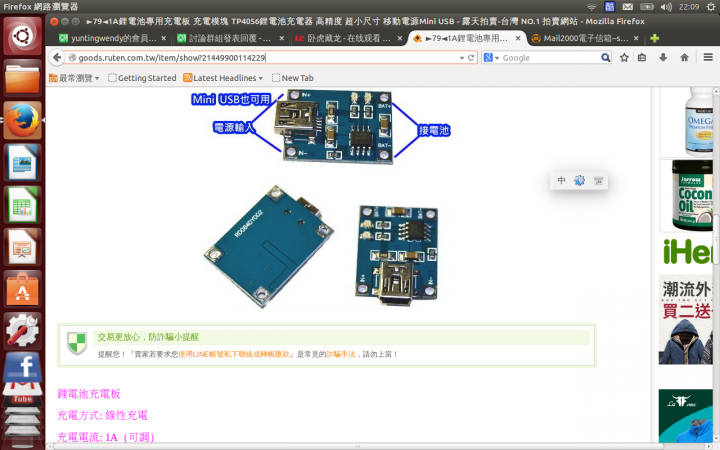
Task: Click the search magnifier icon
Action: 606,58
